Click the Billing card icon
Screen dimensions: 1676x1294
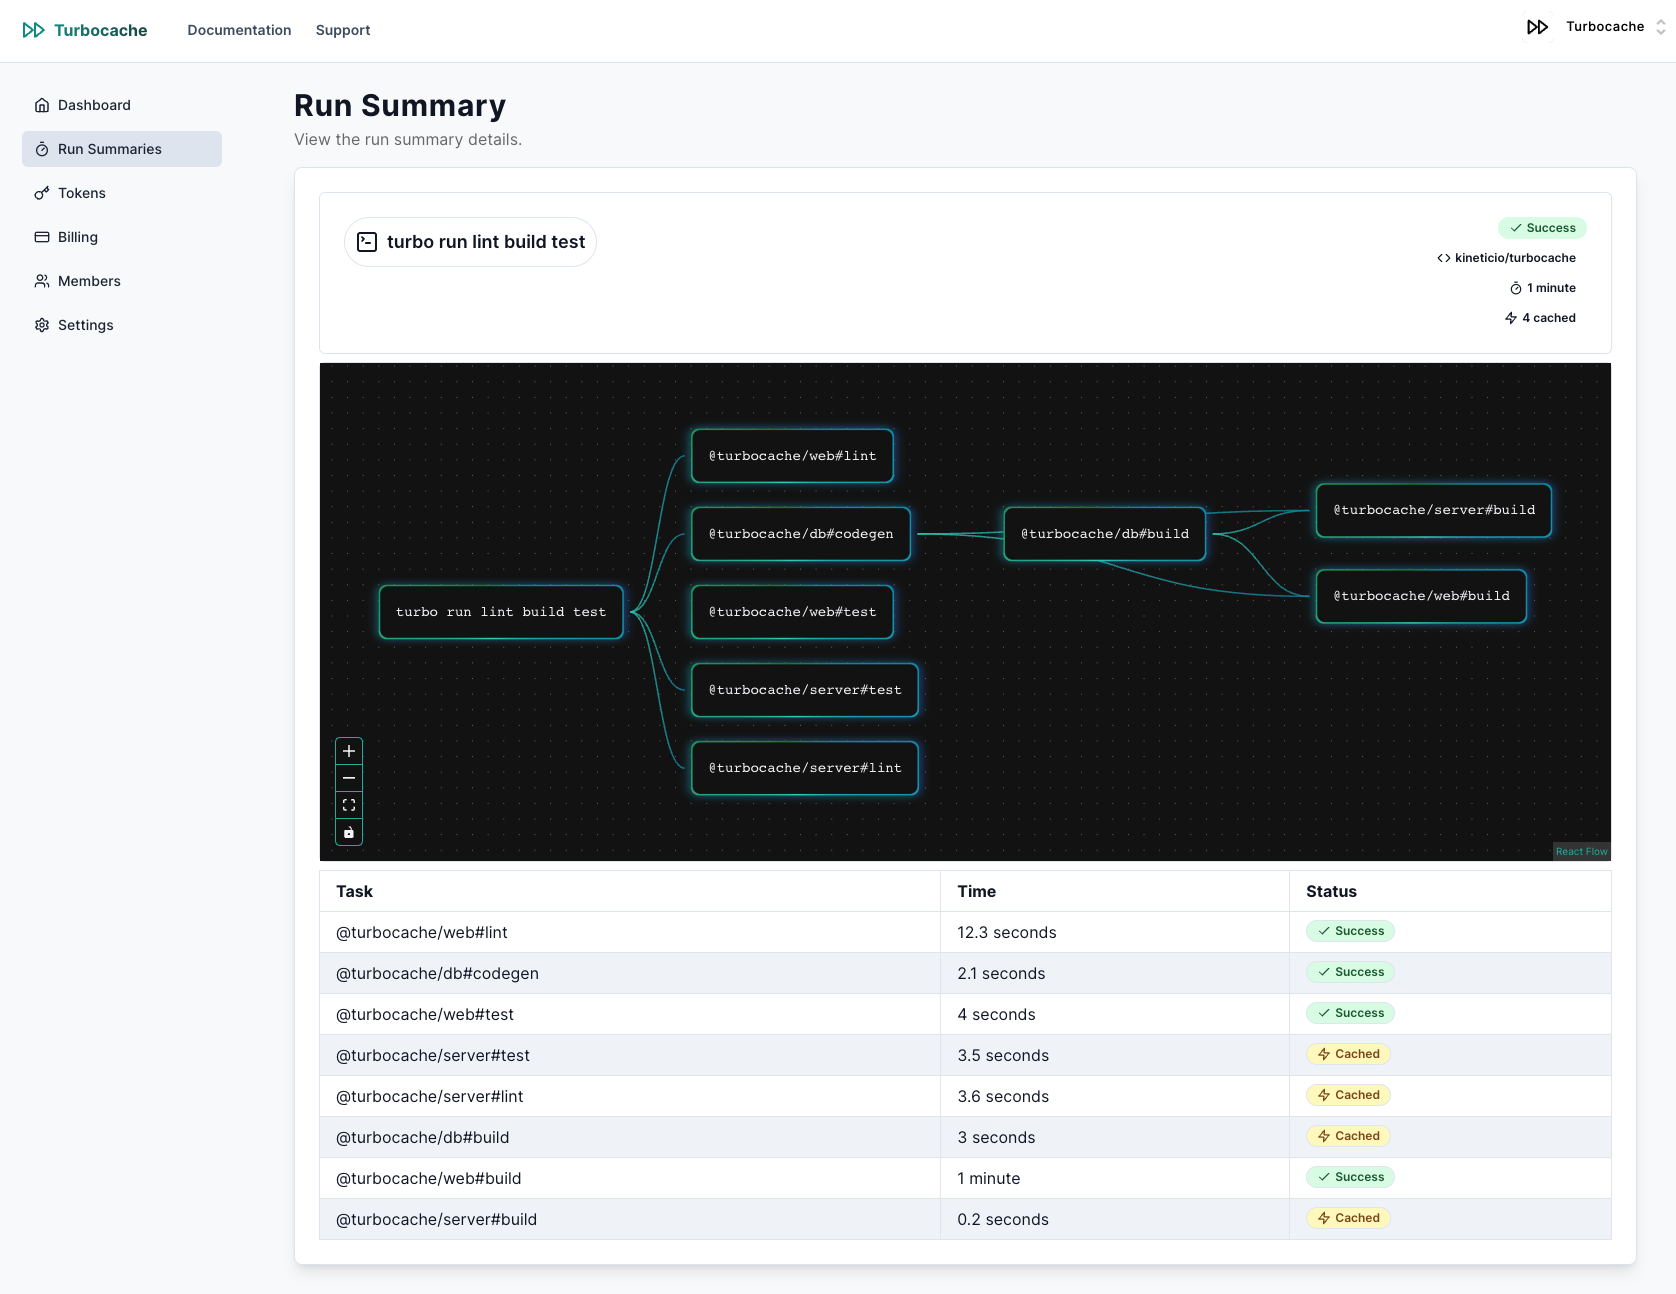click(42, 237)
